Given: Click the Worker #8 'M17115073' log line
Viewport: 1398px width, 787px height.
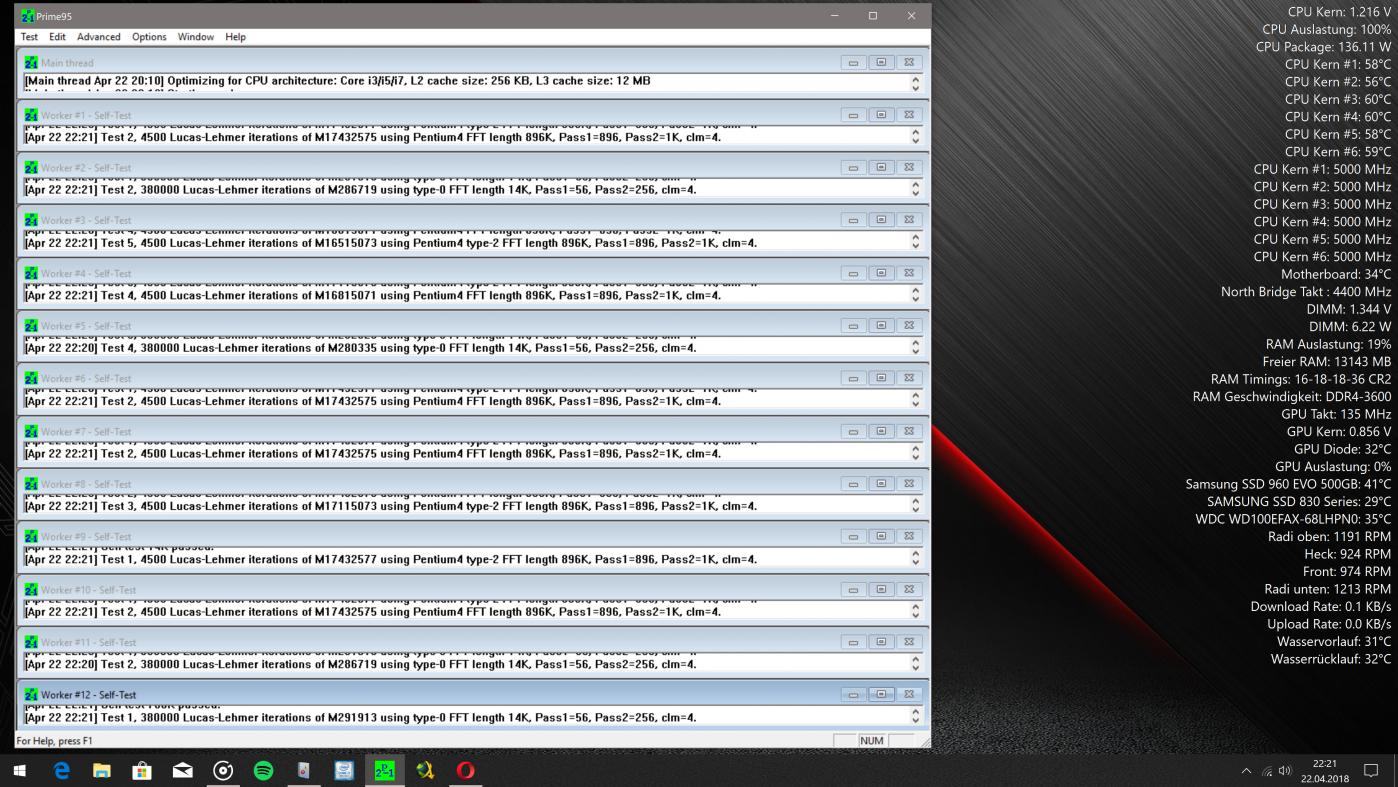Looking at the screenshot, I should pos(390,506).
